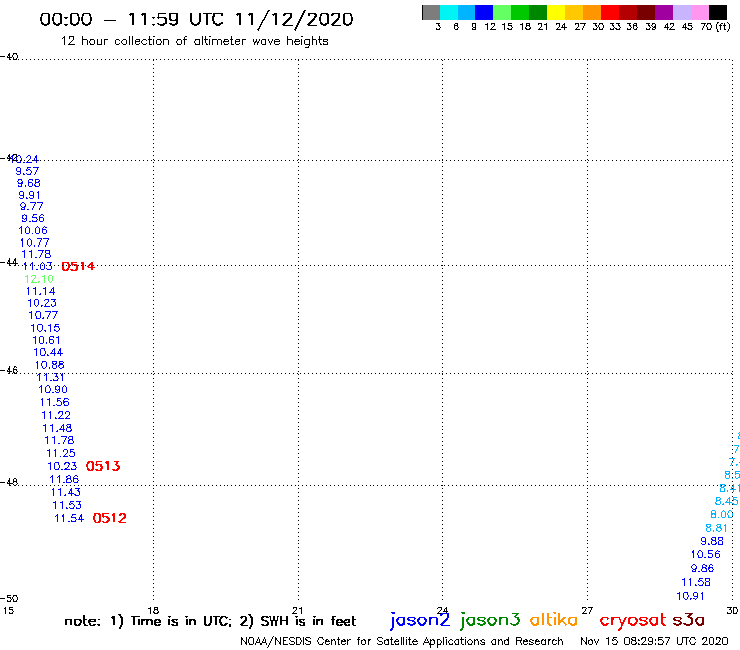Pick the bright red swatch in the color scale
Viewport: 740px width, 650px height.
610,12
